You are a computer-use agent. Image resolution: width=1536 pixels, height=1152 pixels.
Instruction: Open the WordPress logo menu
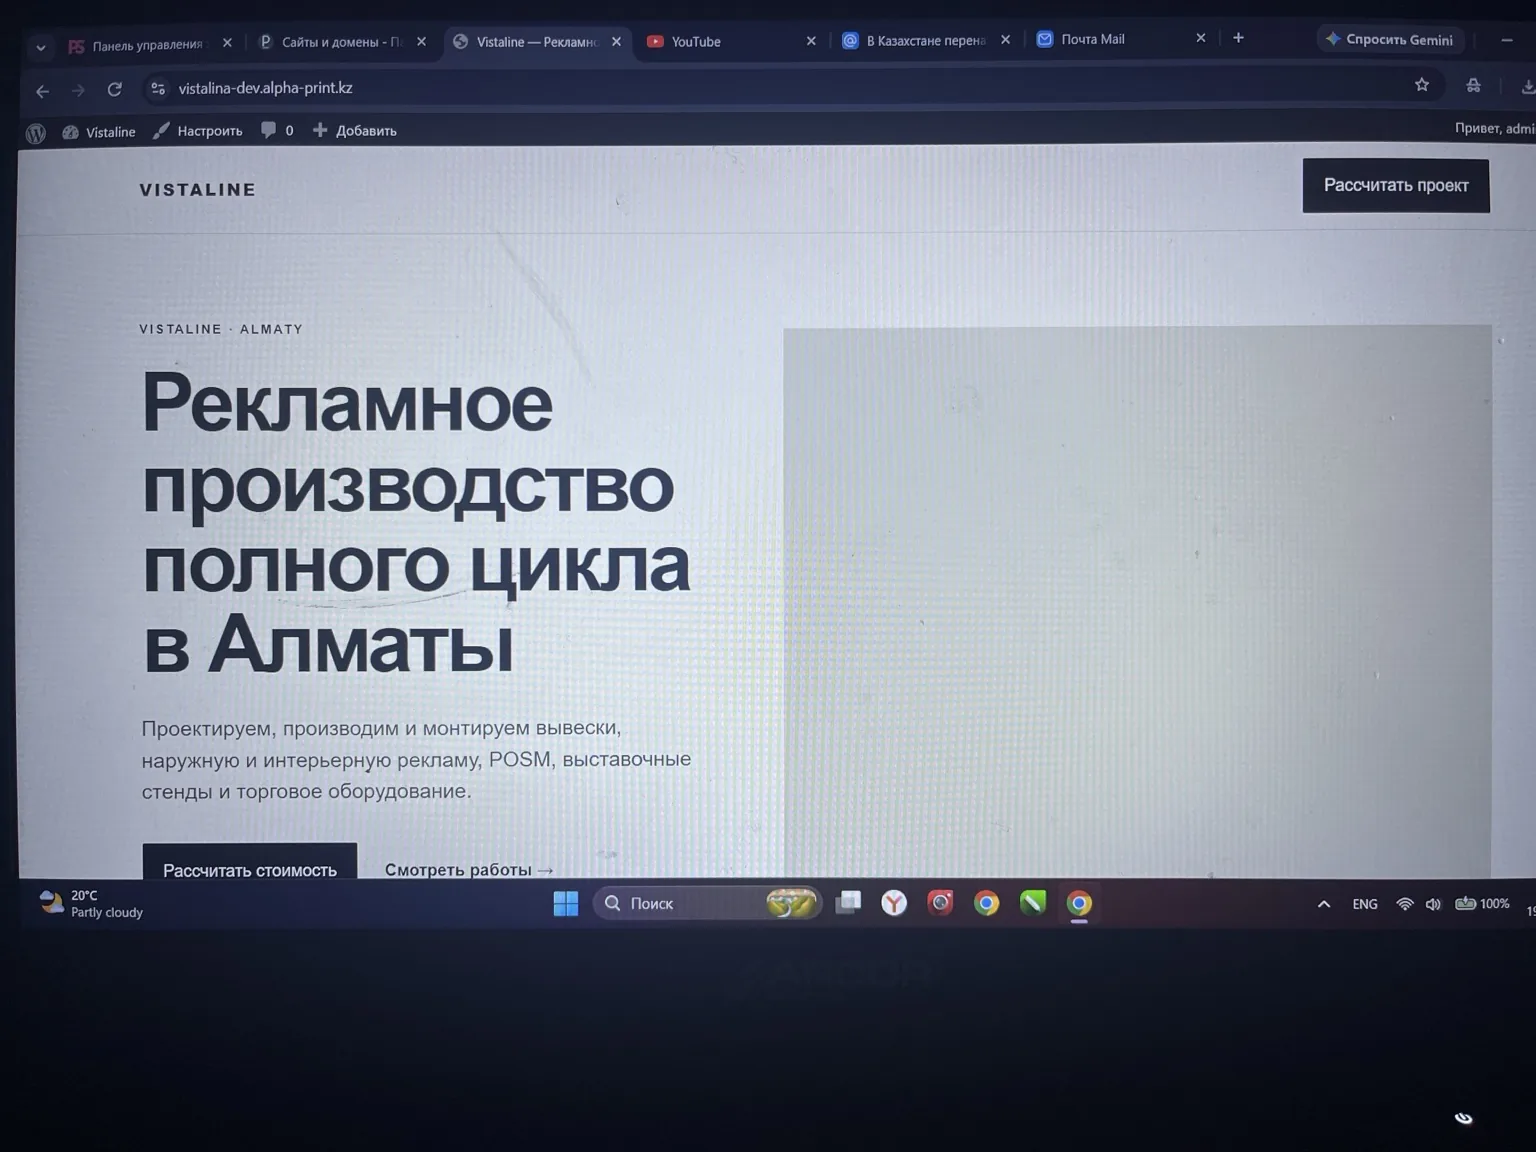coord(36,133)
